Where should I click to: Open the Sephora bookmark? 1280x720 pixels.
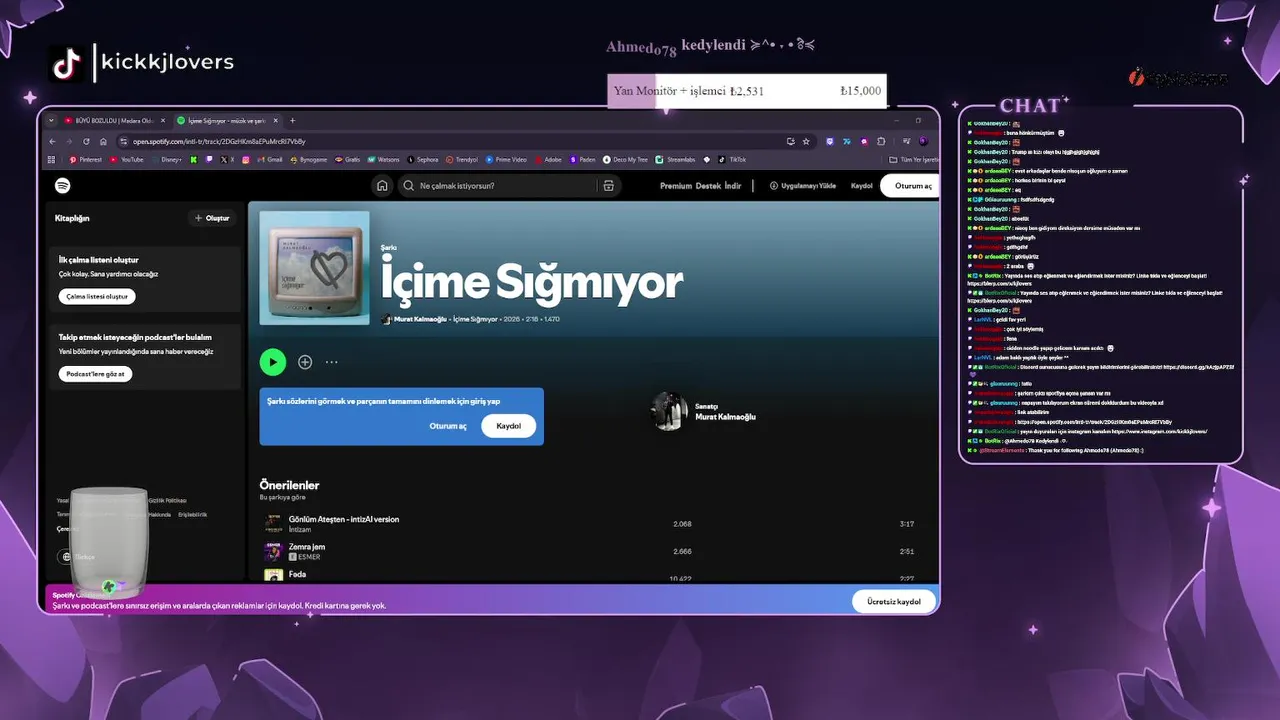pos(422,159)
